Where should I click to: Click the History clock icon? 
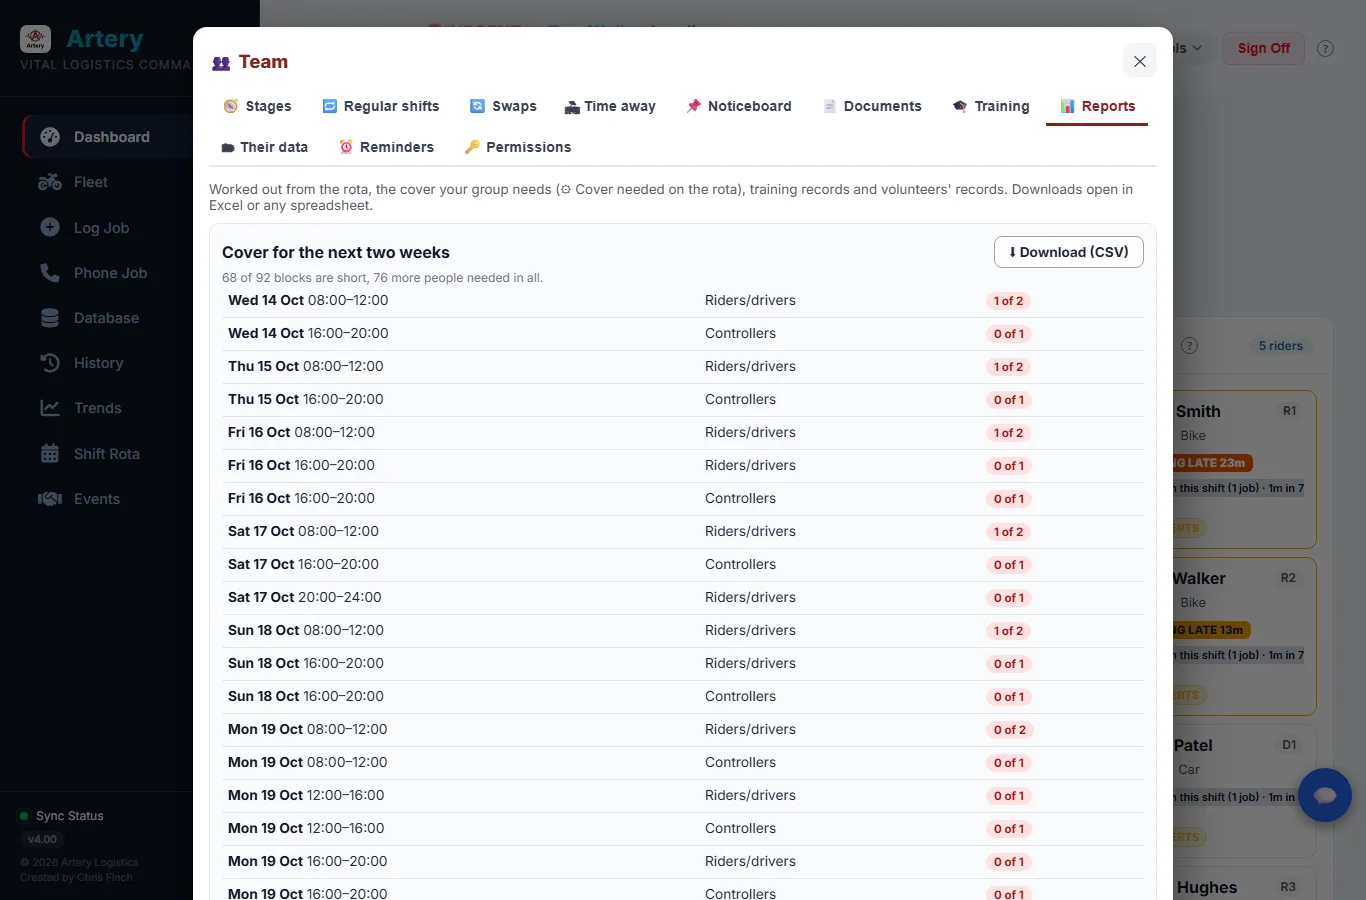pos(50,363)
